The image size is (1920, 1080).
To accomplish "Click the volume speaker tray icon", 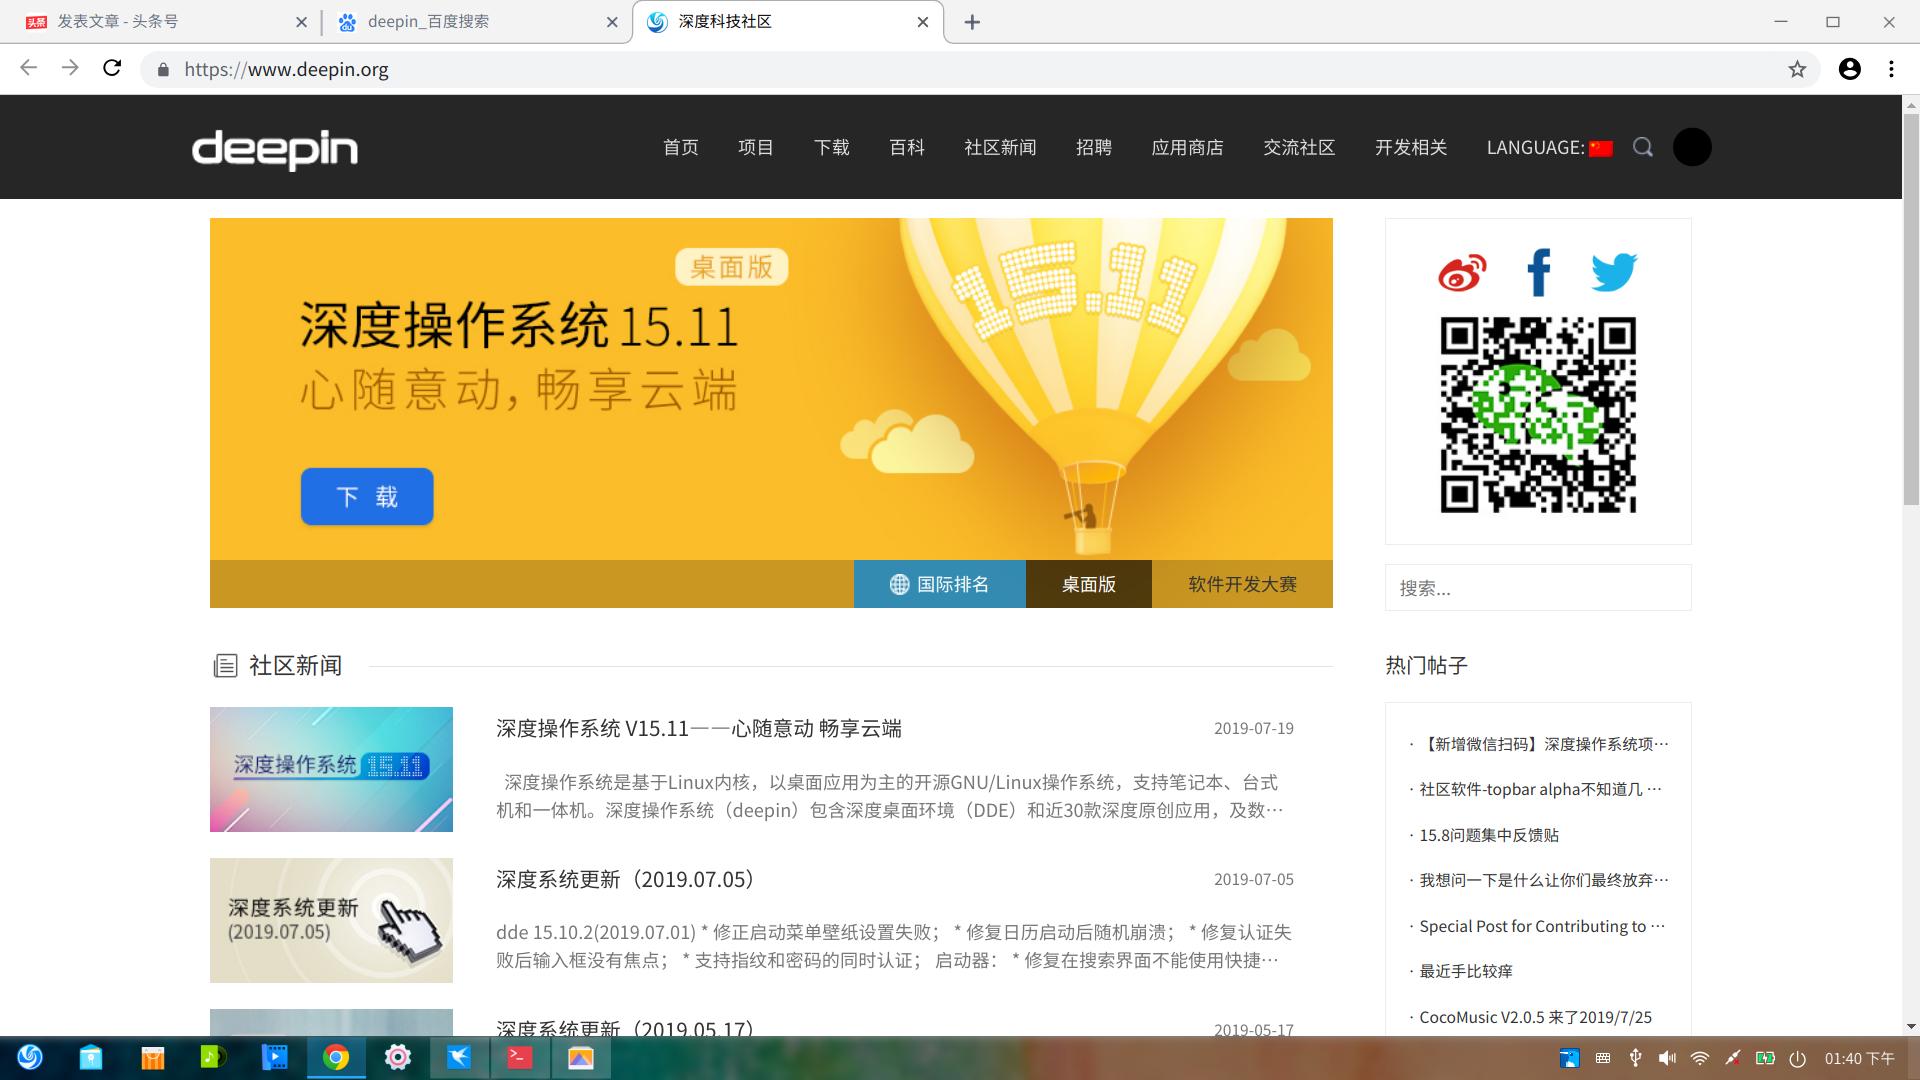I will pyautogui.click(x=1667, y=1058).
